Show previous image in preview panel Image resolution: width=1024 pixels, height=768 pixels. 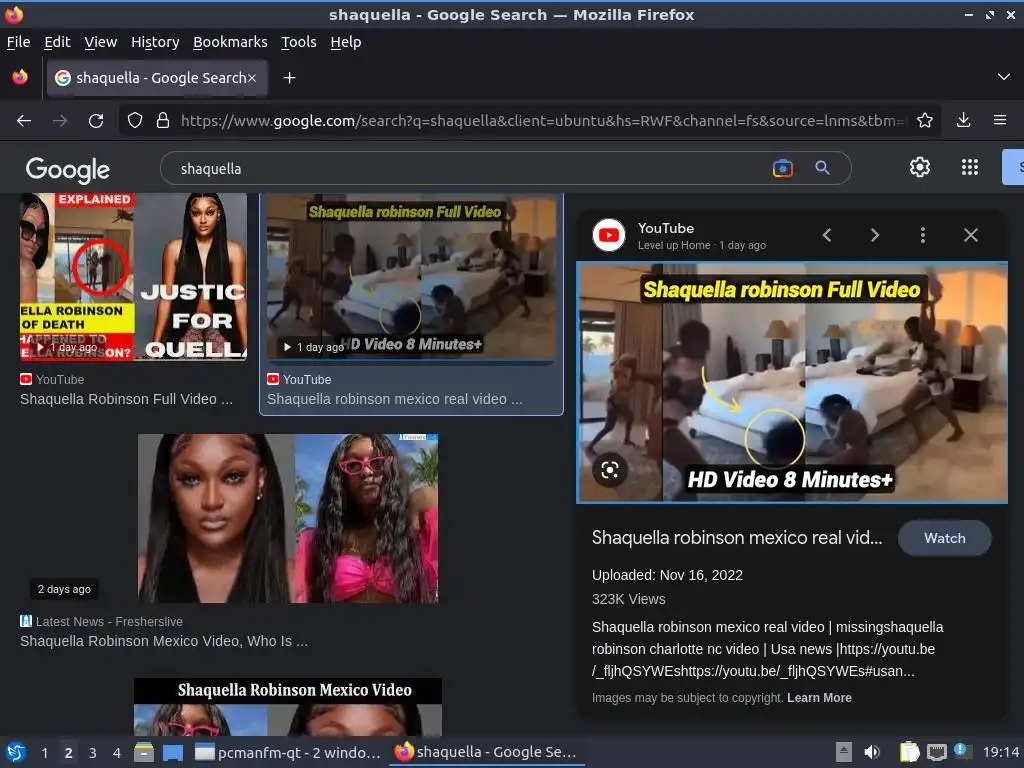(827, 235)
